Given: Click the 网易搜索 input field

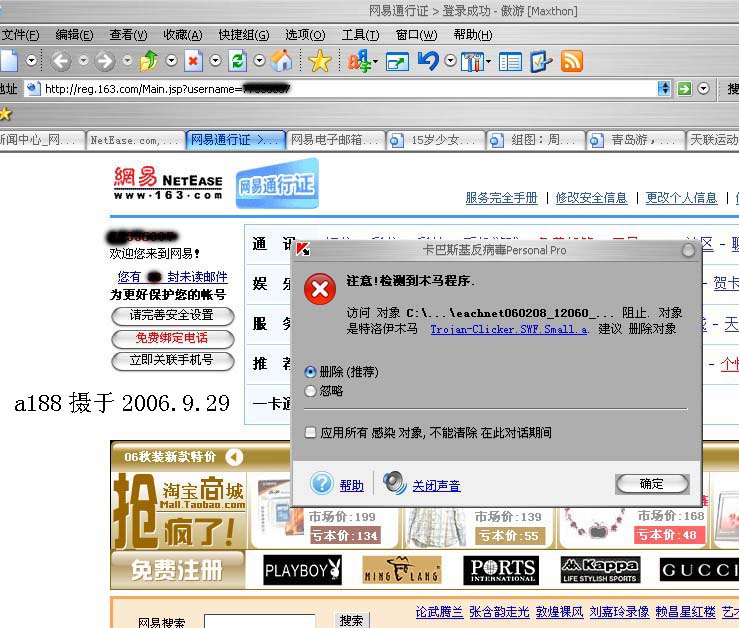Looking at the screenshot, I should (260, 621).
